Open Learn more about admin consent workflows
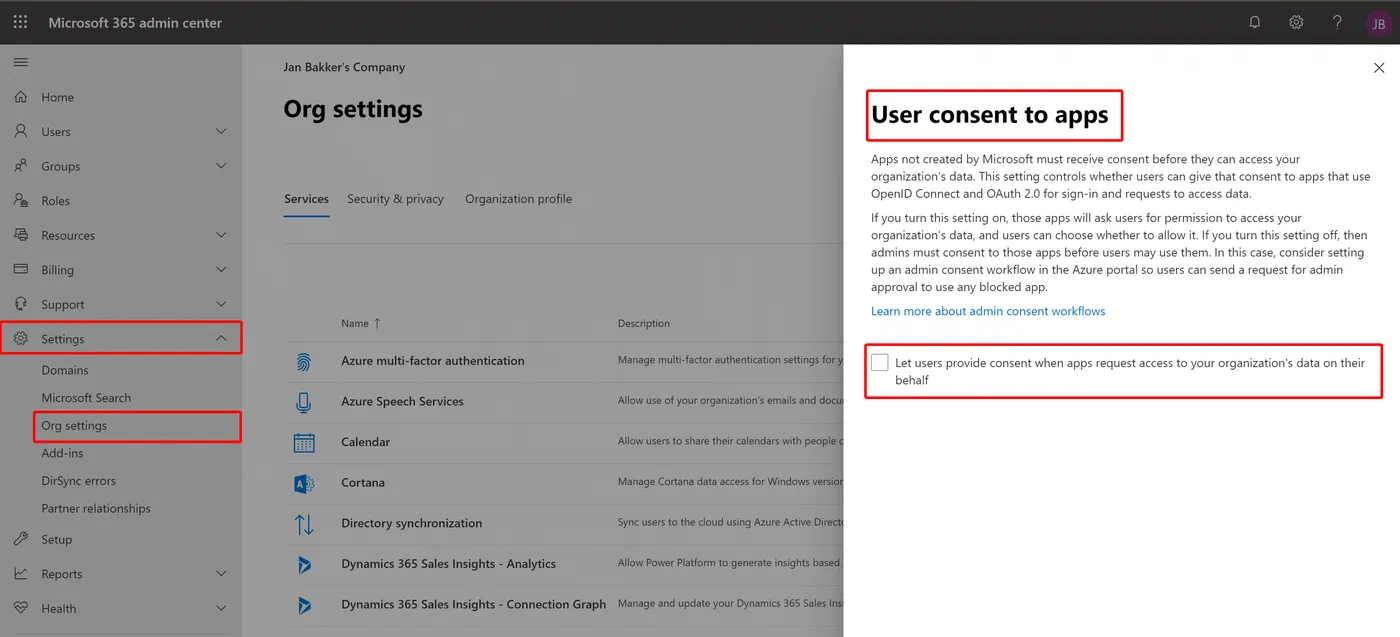Screen dimensions: 1400x637 [x=988, y=311]
